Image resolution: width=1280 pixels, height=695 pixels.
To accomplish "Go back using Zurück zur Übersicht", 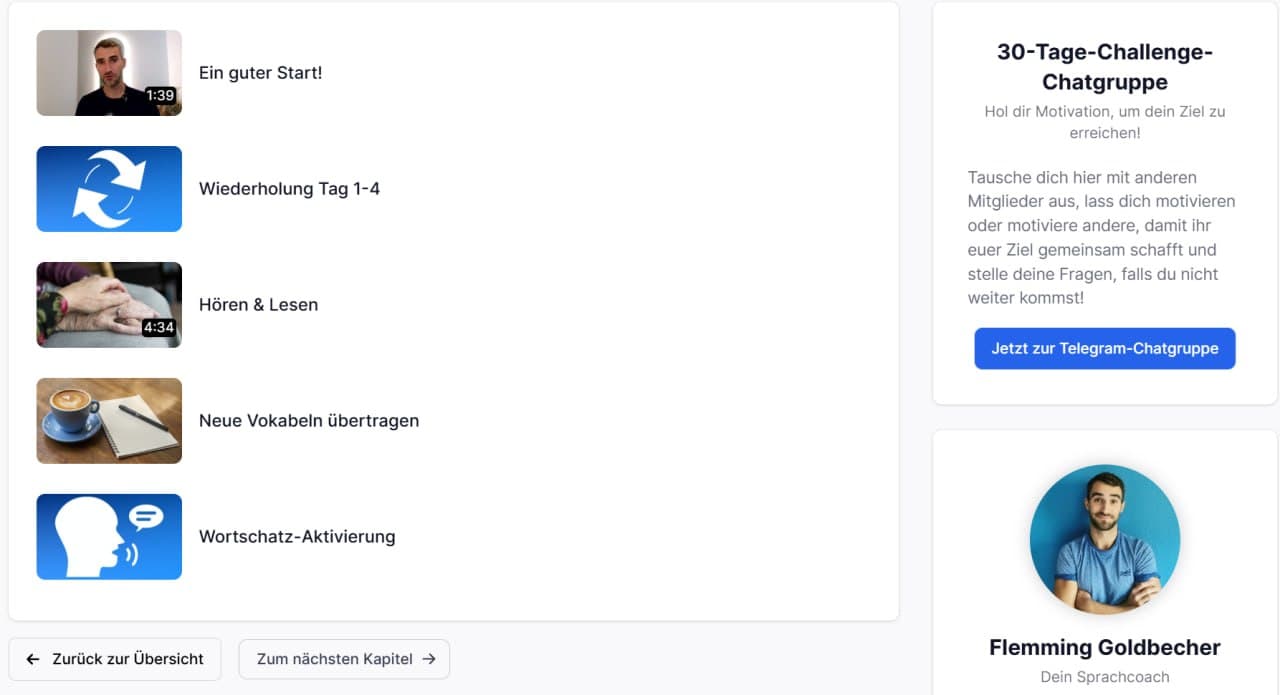I will [x=115, y=659].
